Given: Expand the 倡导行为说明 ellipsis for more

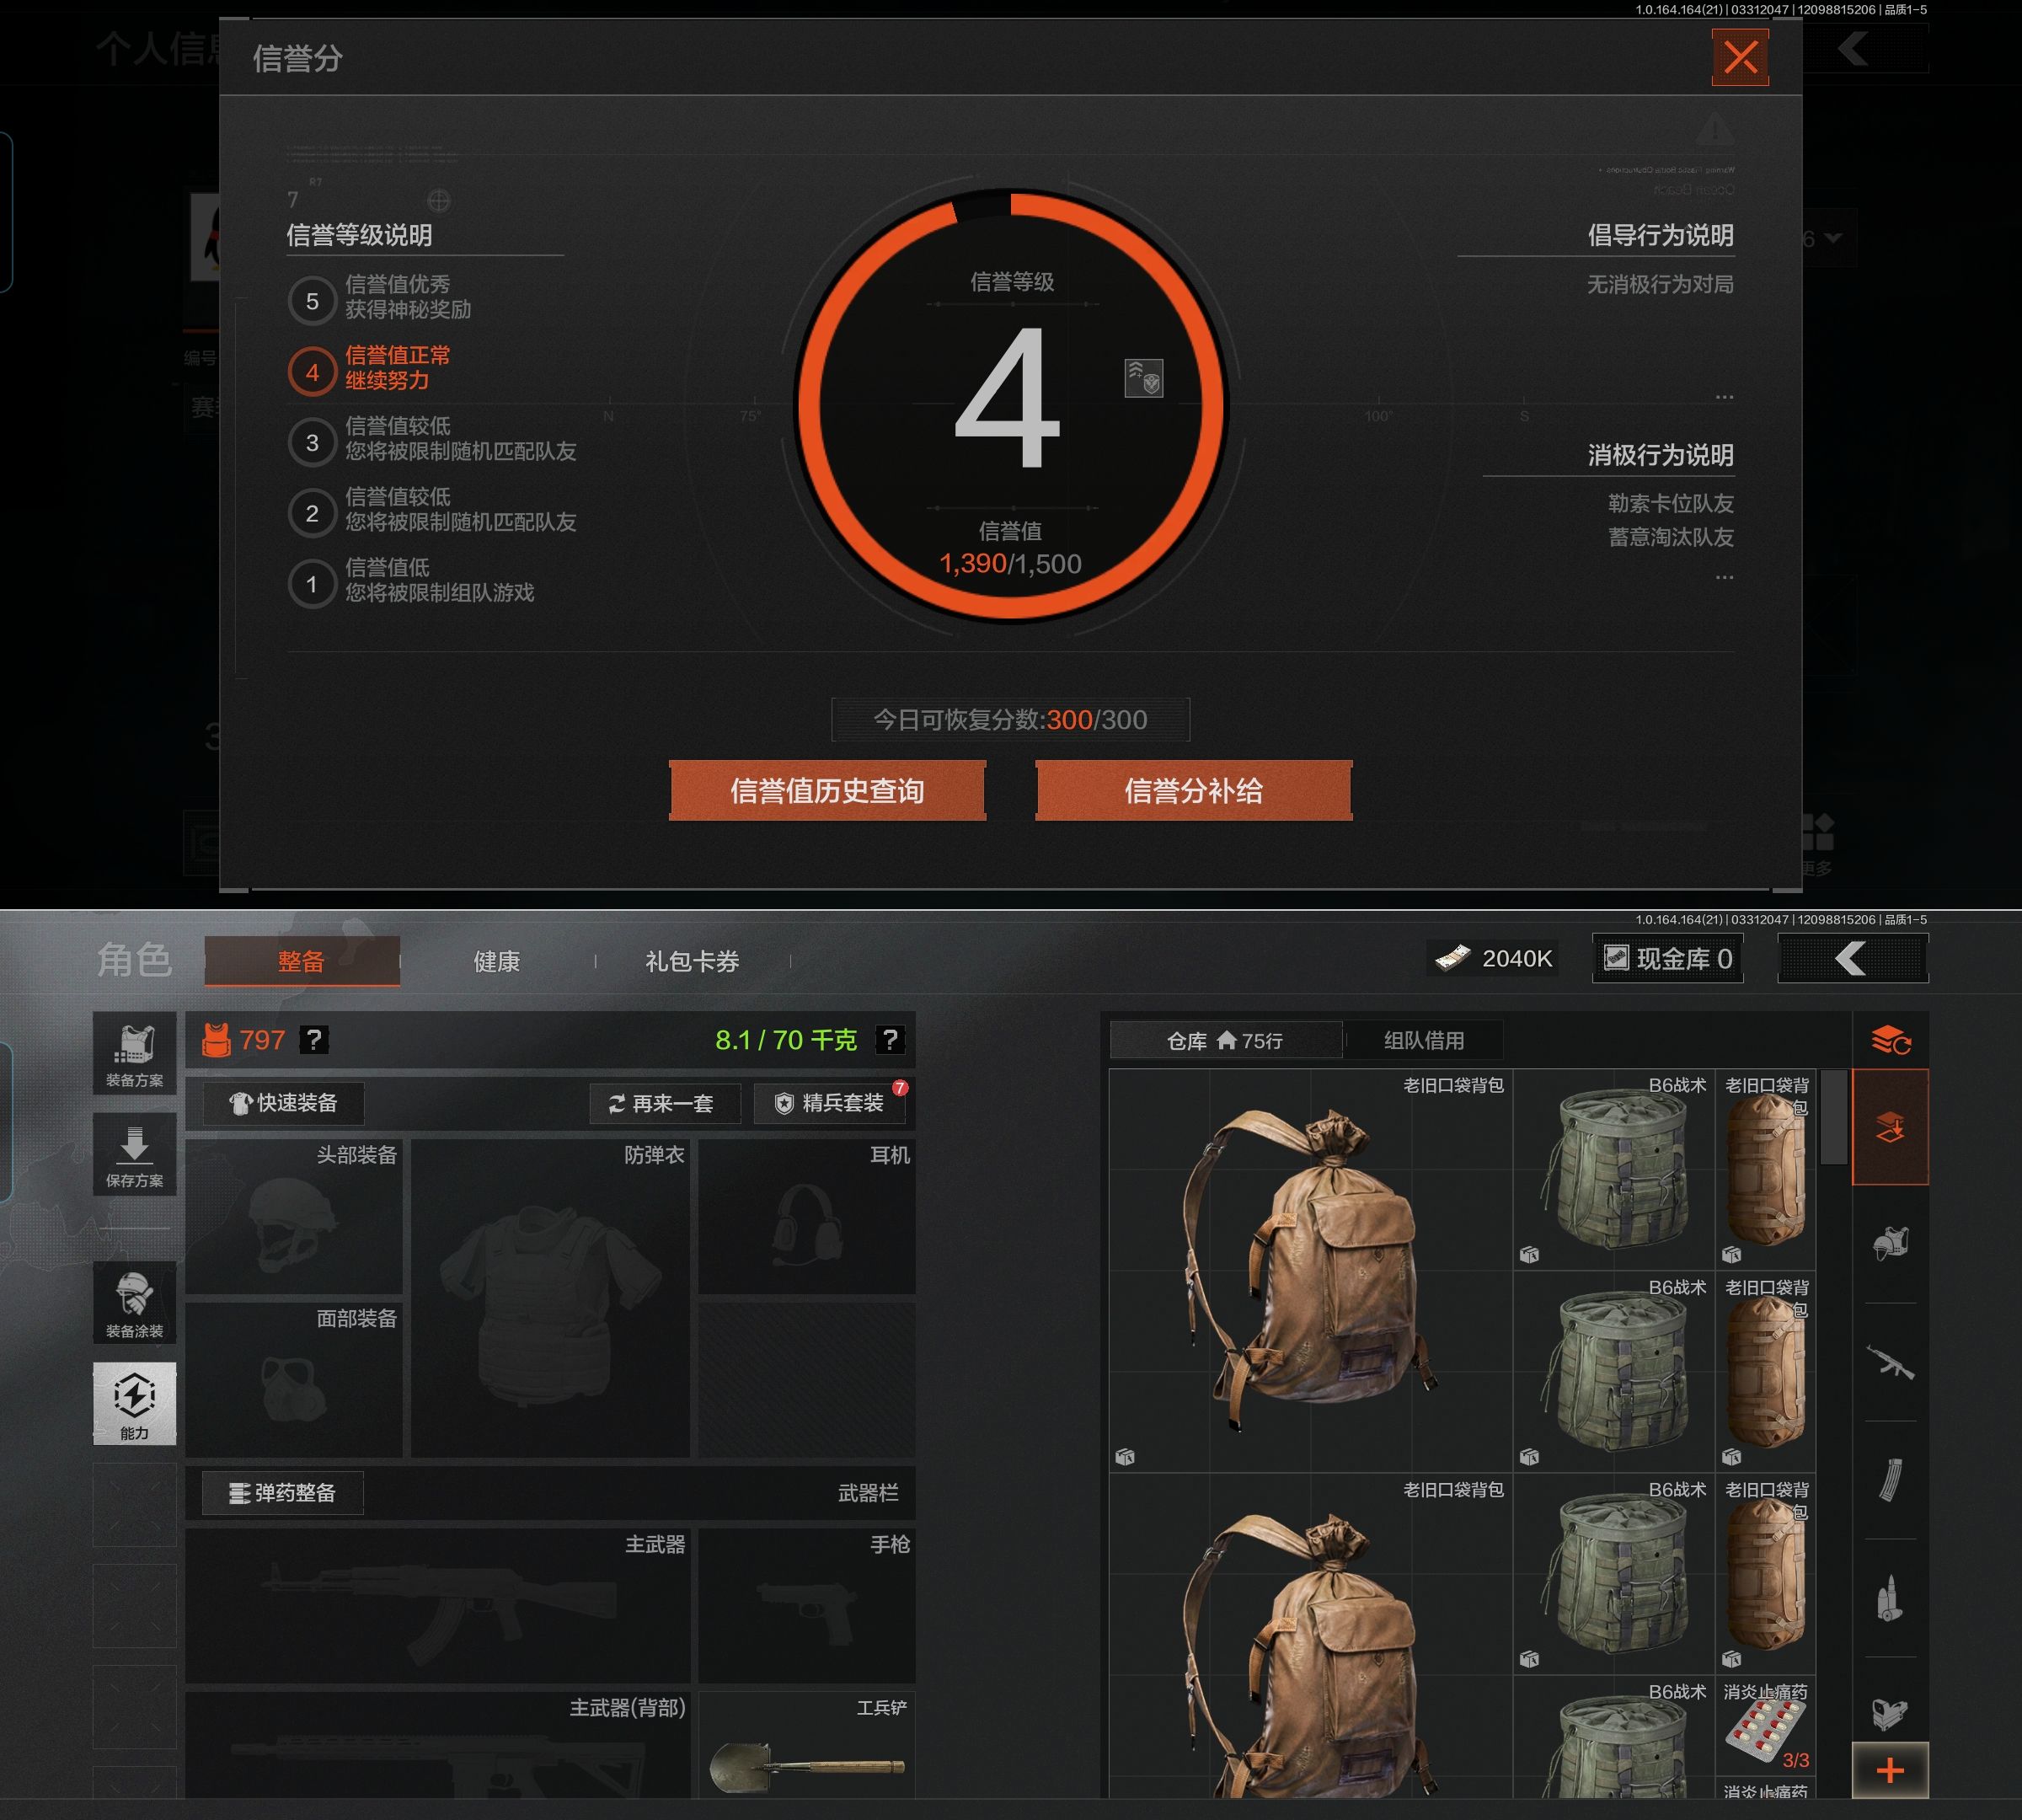Looking at the screenshot, I should [x=1724, y=397].
